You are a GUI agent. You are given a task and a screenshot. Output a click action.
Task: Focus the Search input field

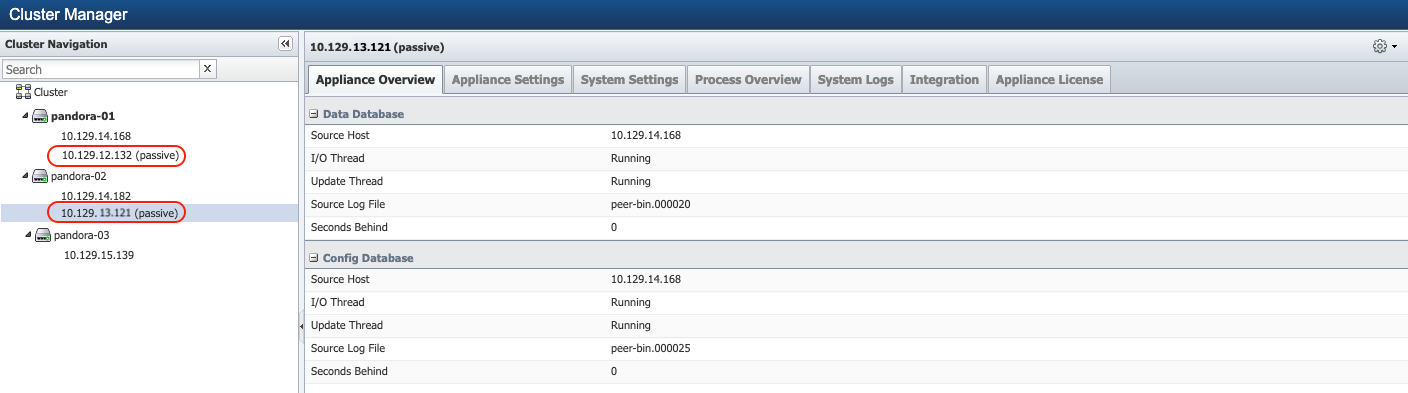click(101, 69)
